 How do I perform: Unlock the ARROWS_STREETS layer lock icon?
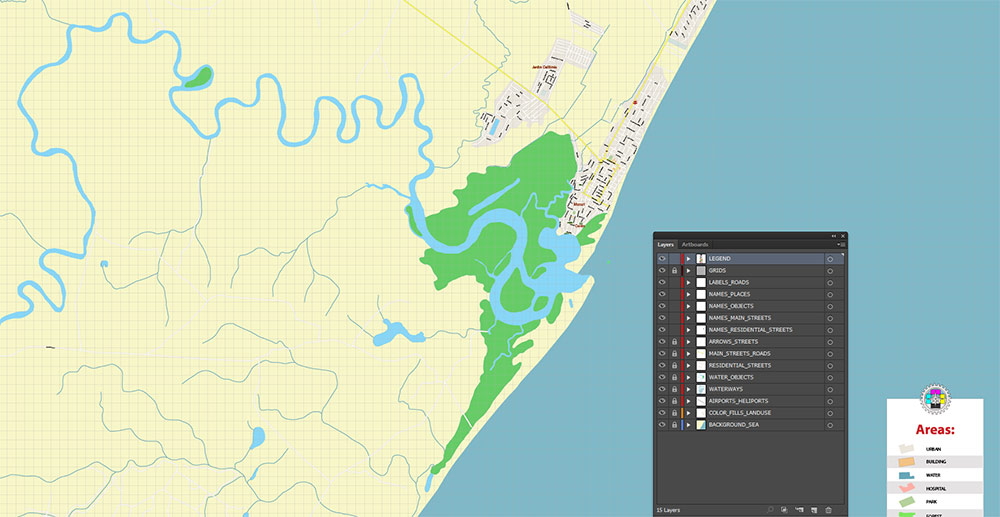[x=675, y=342]
